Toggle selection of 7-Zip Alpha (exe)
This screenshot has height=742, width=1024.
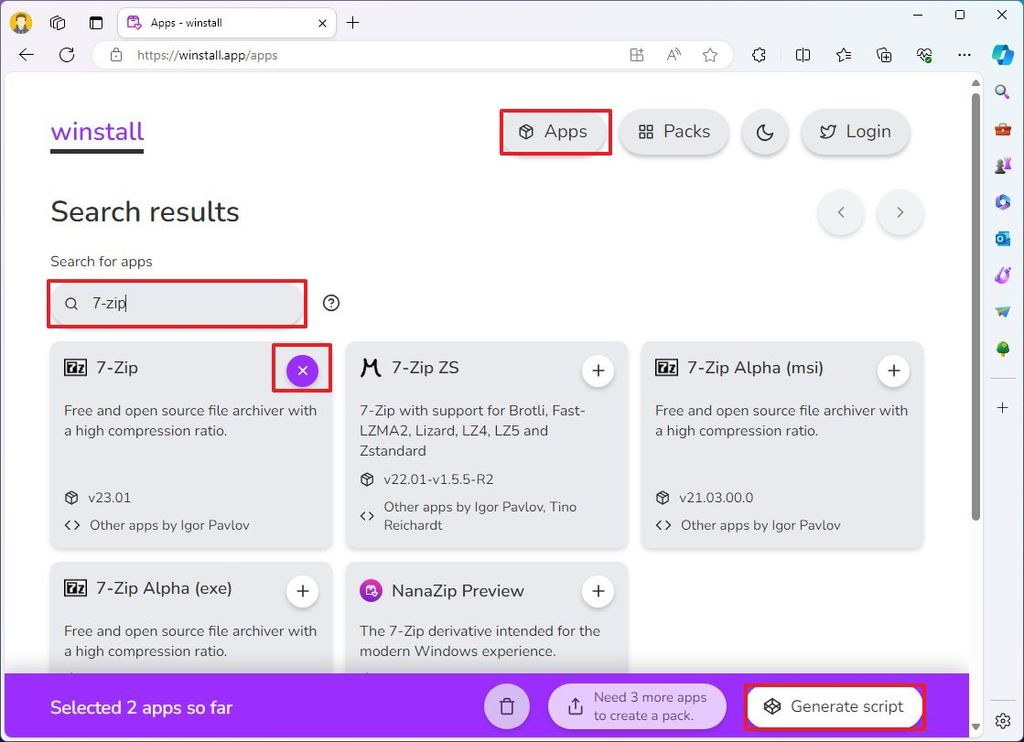302,591
